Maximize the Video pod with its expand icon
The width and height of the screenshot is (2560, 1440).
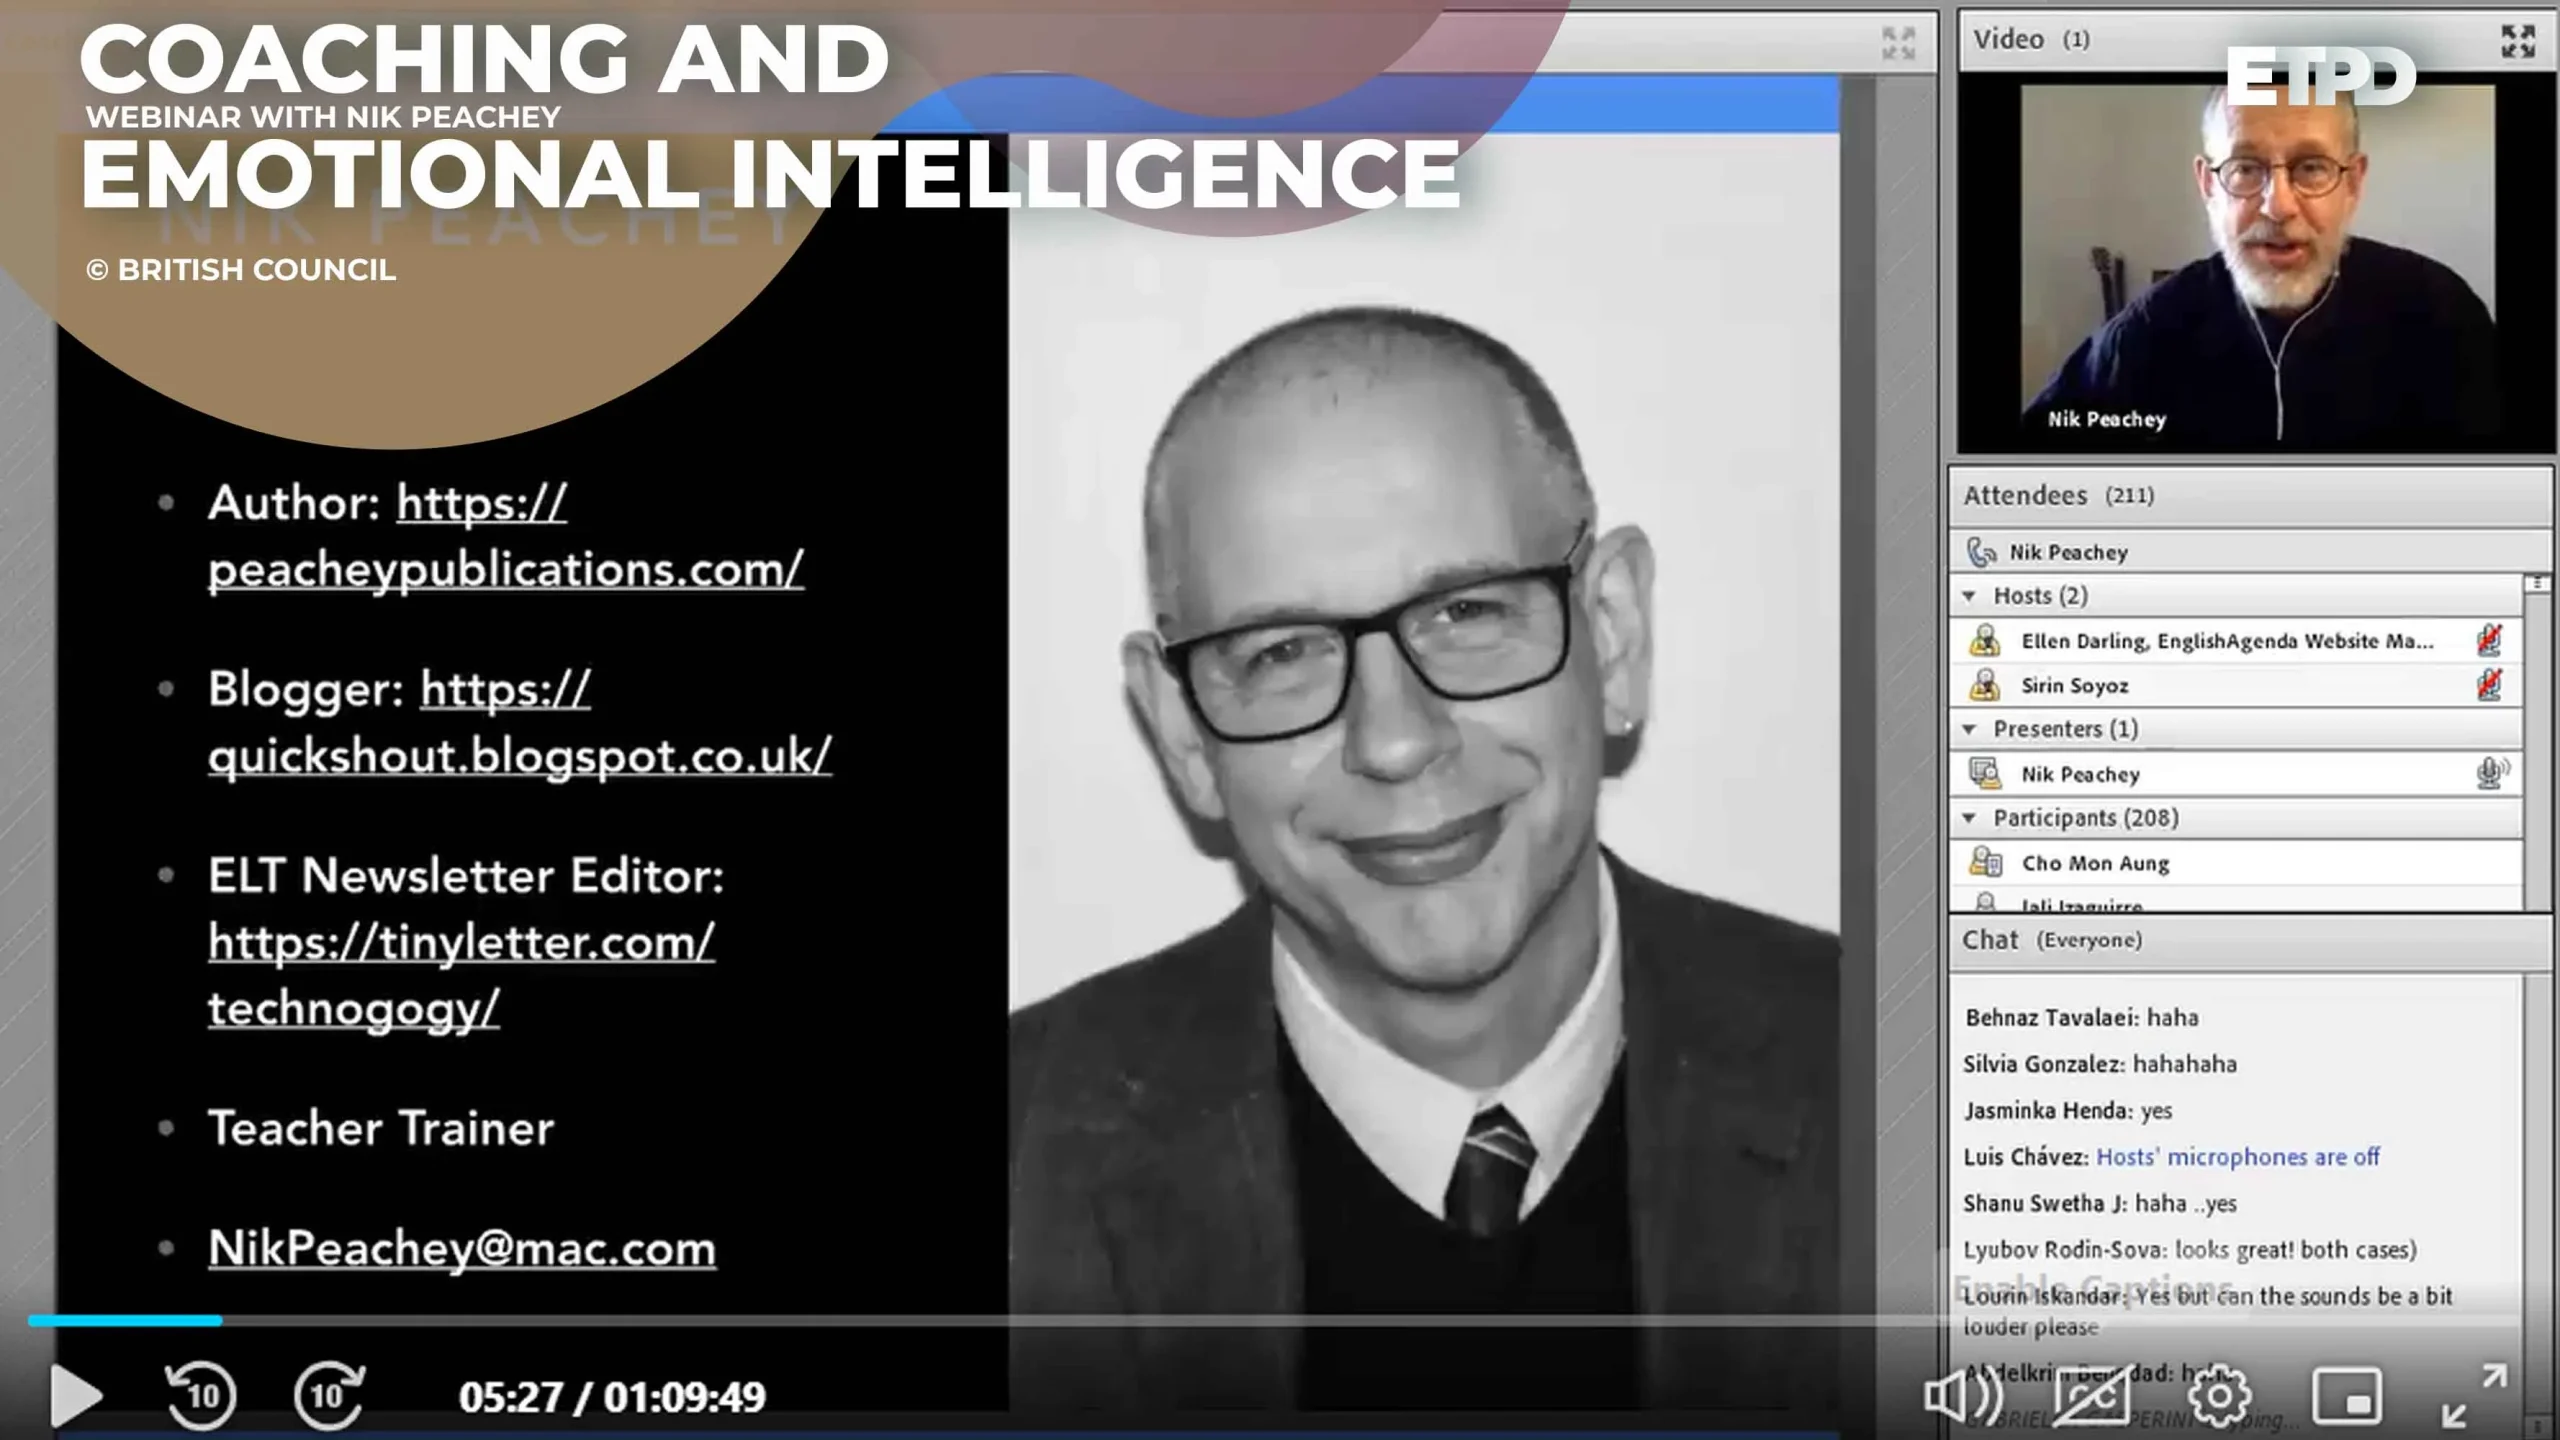2518,41
